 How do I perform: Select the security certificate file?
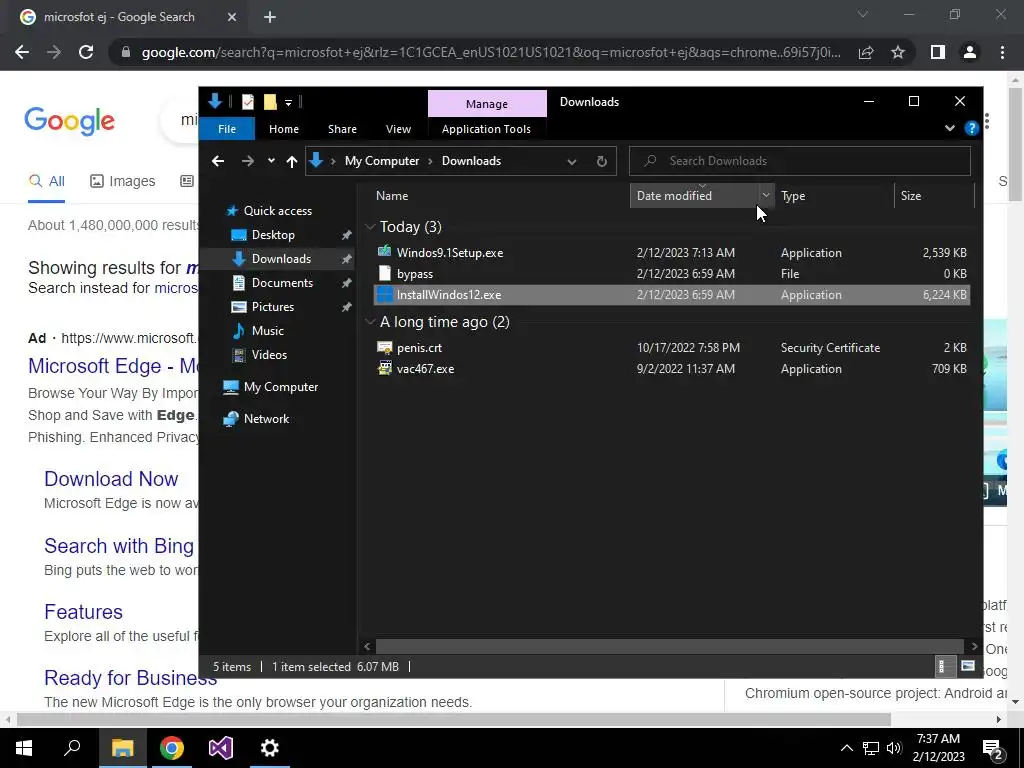(671, 347)
